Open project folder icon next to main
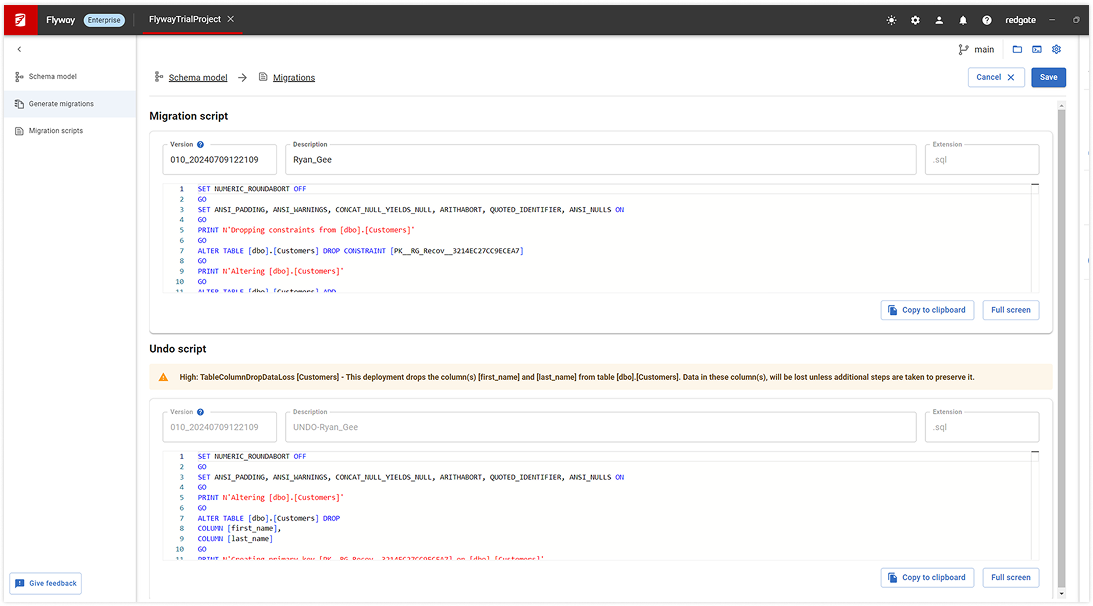1093x606 pixels. click(1017, 49)
